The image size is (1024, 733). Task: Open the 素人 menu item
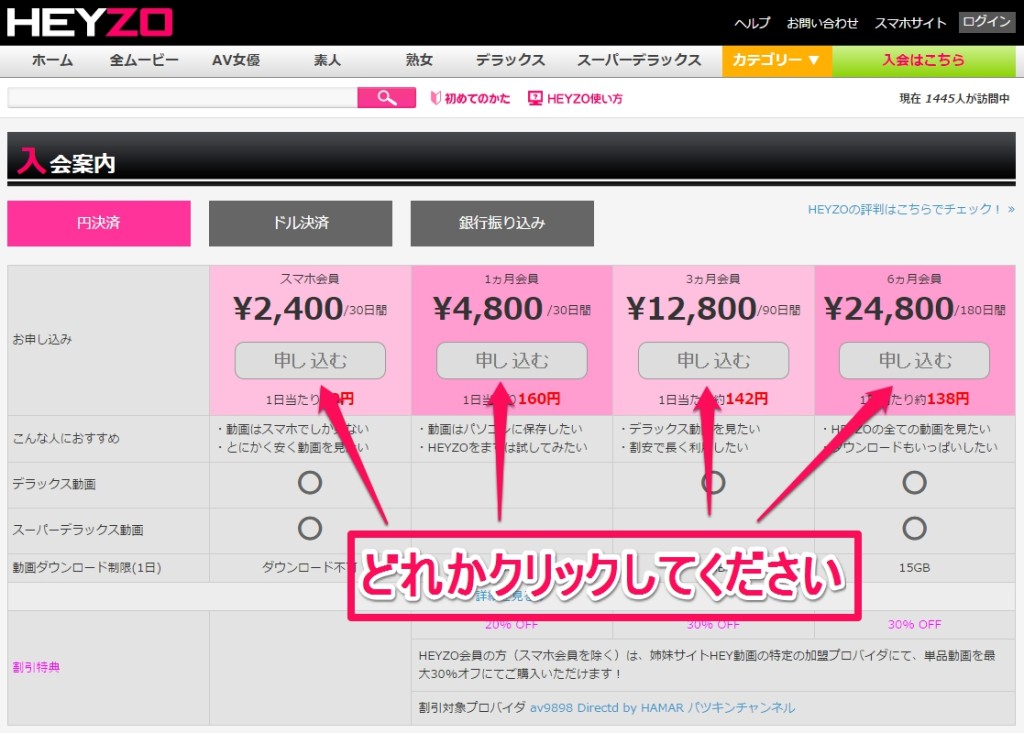tap(327, 60)
